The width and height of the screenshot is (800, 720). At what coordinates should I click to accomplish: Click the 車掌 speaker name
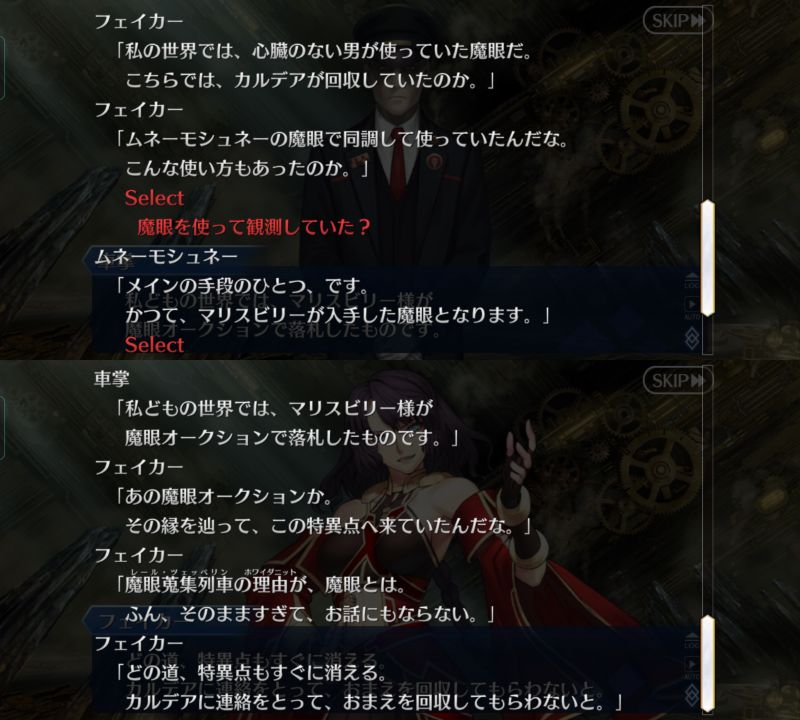click(x=112, y=379)
